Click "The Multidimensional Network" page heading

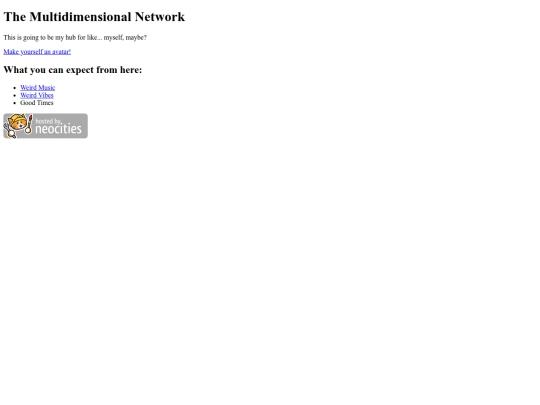pyautogui.click(x=94, y=17)
